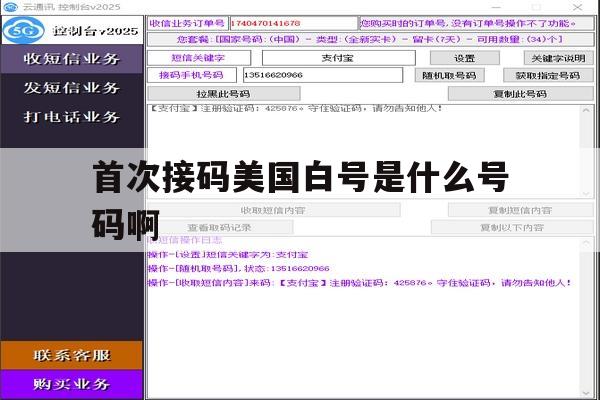The height and width of the screenshot is (400, 600).
Task: Click log panel scrollbar up arrow
Action: pos(586,243)
